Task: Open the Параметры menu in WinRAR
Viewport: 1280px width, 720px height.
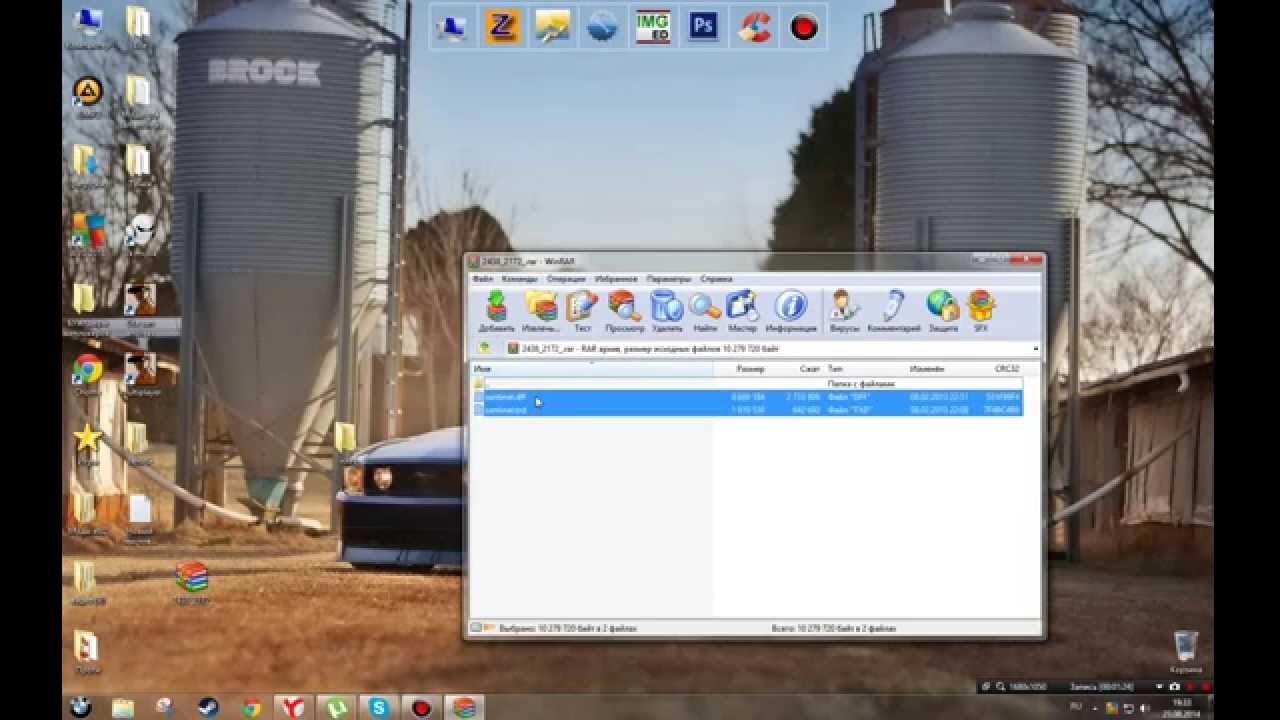Action: point(669,279)
